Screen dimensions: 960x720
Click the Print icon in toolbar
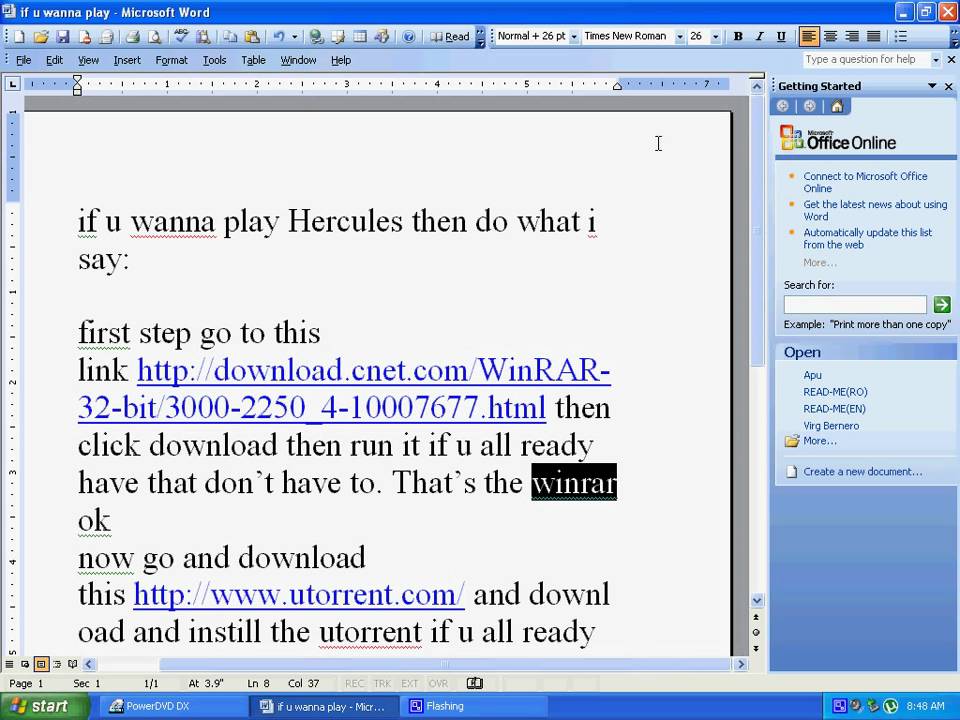coord(132,37)
